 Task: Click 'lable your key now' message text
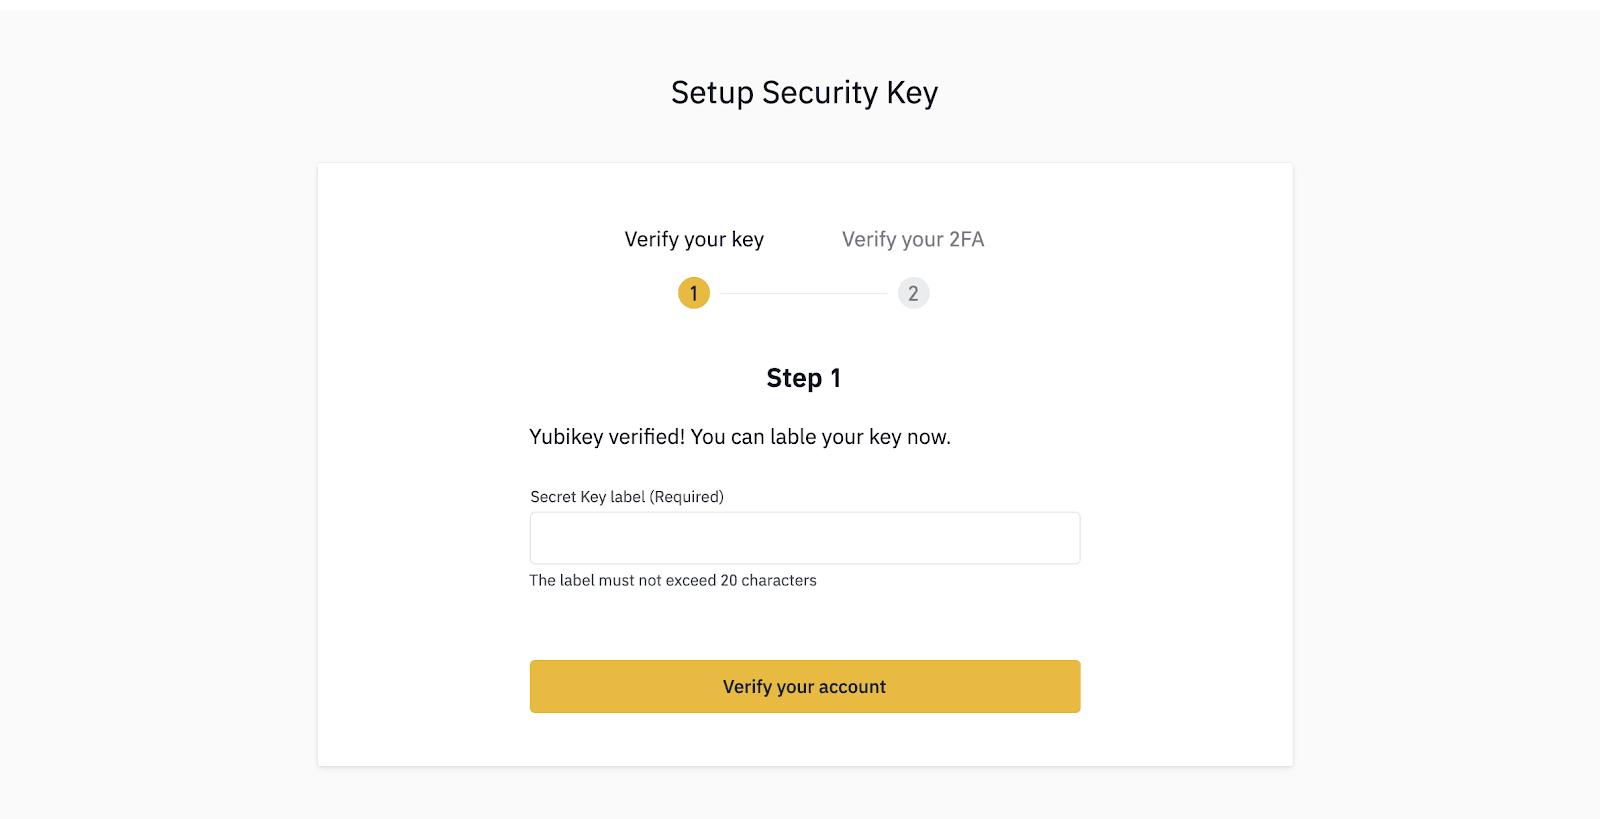coord(860,437)
